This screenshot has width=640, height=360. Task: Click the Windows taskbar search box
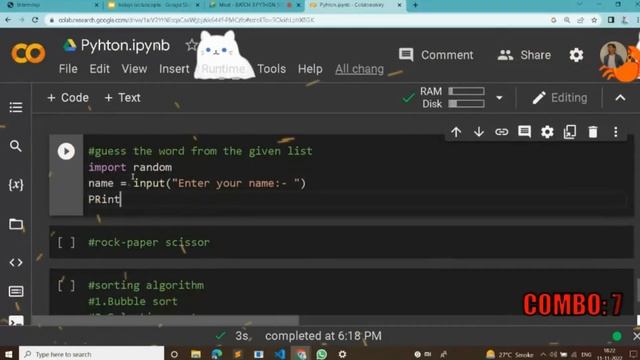click(x=91, y=354)
